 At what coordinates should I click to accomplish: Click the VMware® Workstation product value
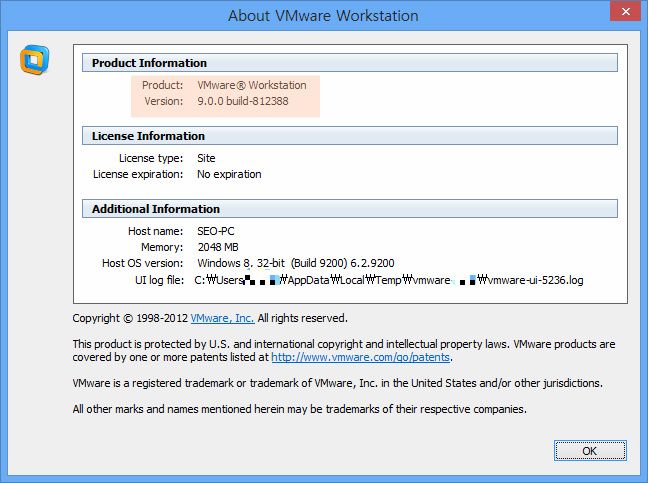click(252, 85)
